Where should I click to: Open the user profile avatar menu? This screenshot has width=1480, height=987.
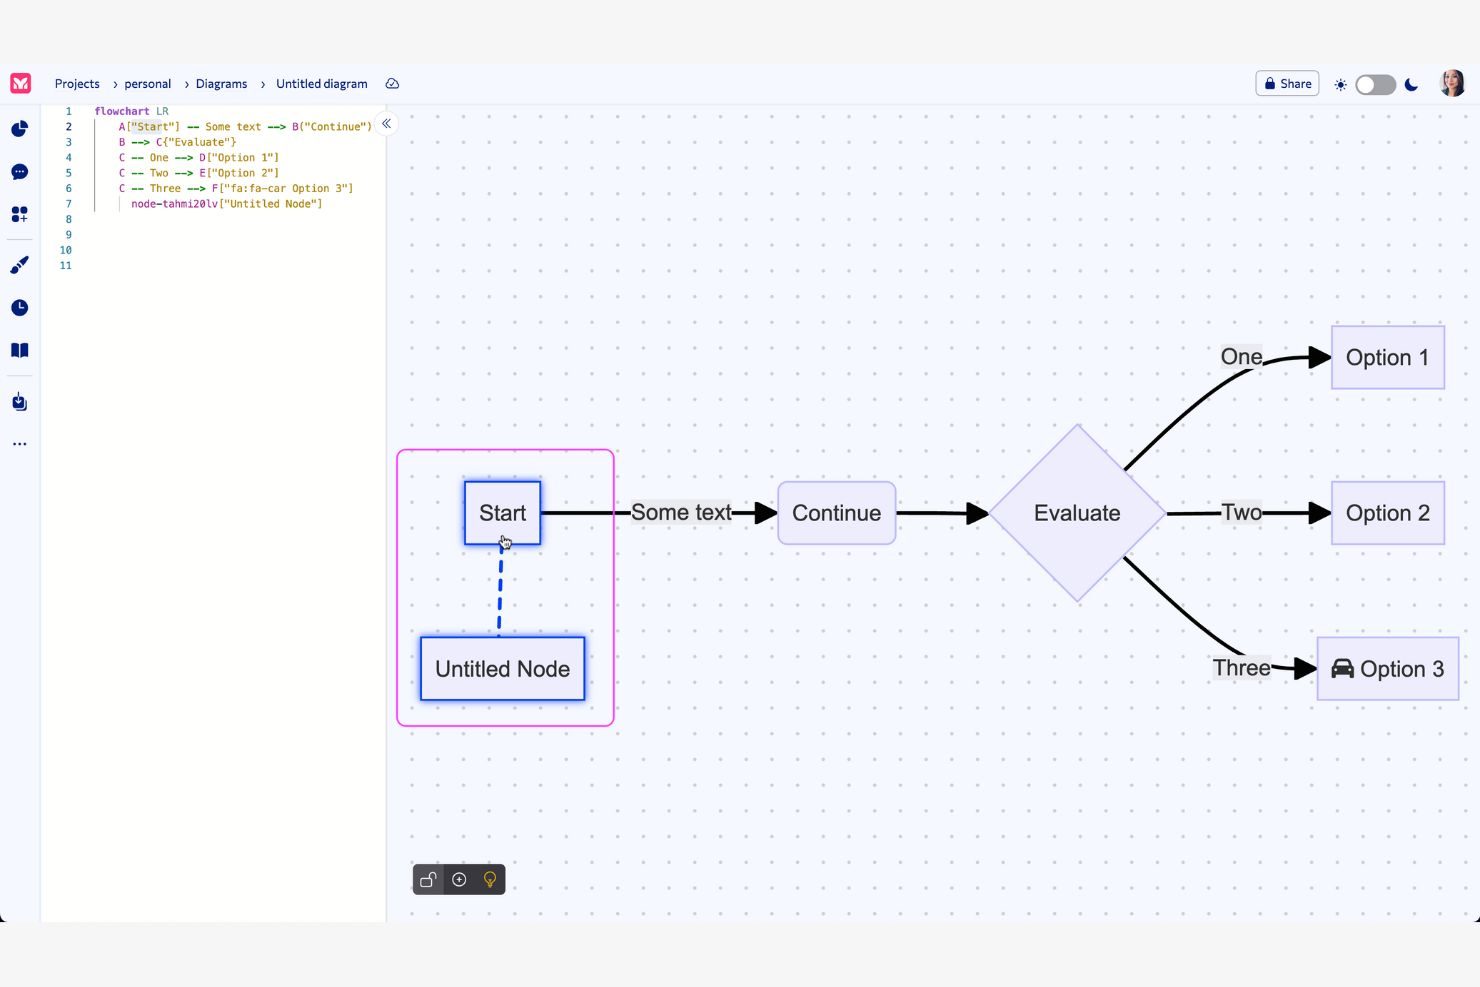(x=1451, y=83)
